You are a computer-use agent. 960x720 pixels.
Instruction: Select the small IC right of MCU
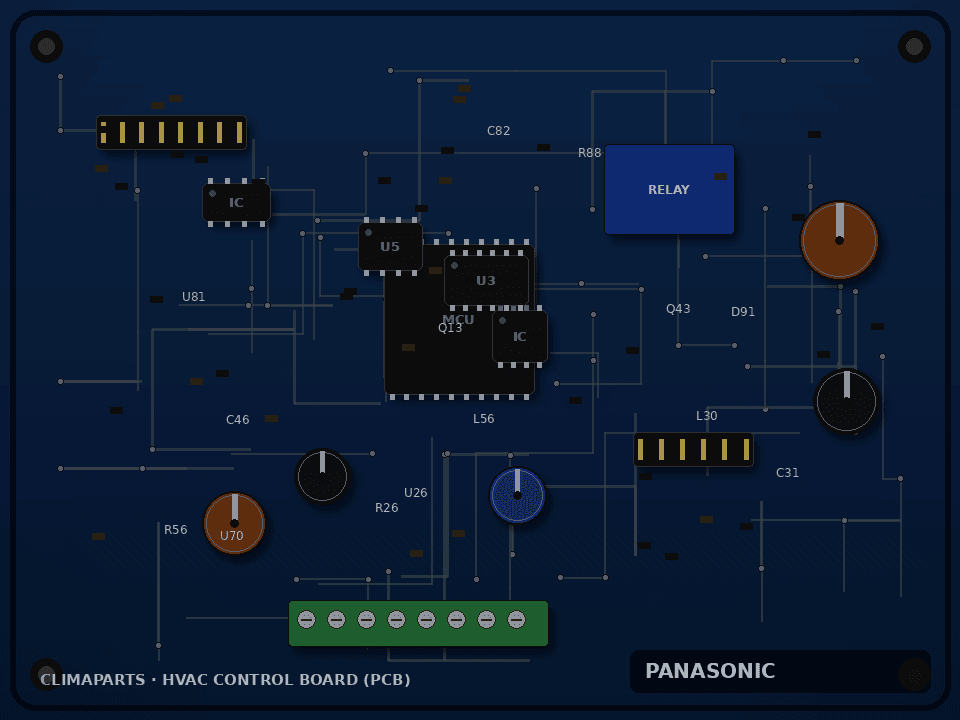coord(520,336)
